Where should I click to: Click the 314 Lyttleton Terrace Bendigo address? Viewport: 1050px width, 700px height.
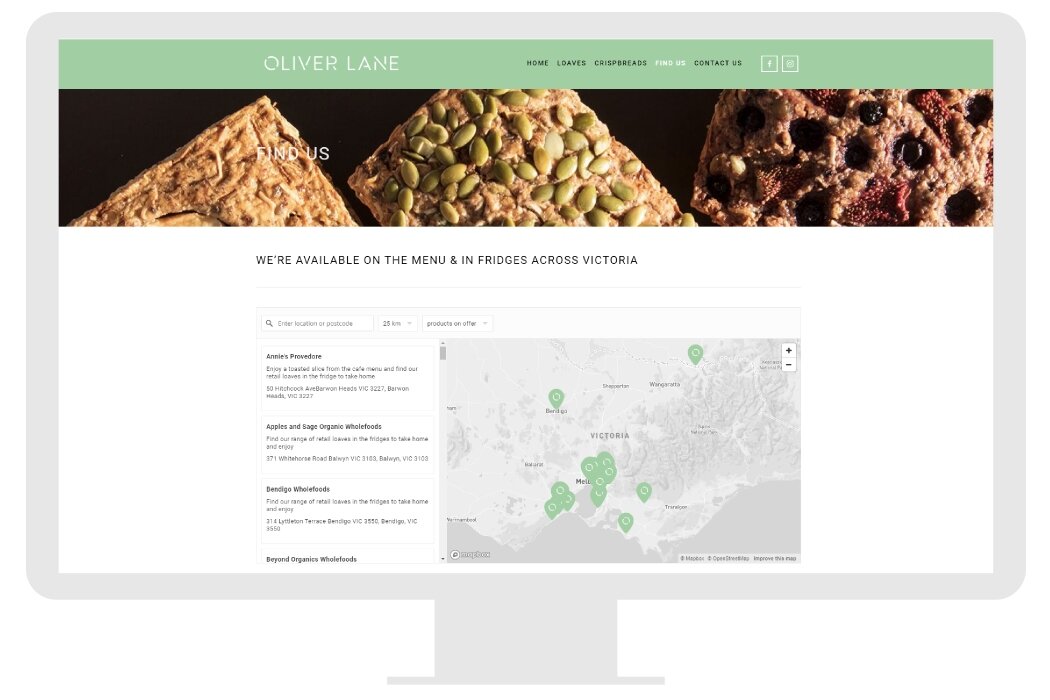pyautogui.click(x=342, y=524)
